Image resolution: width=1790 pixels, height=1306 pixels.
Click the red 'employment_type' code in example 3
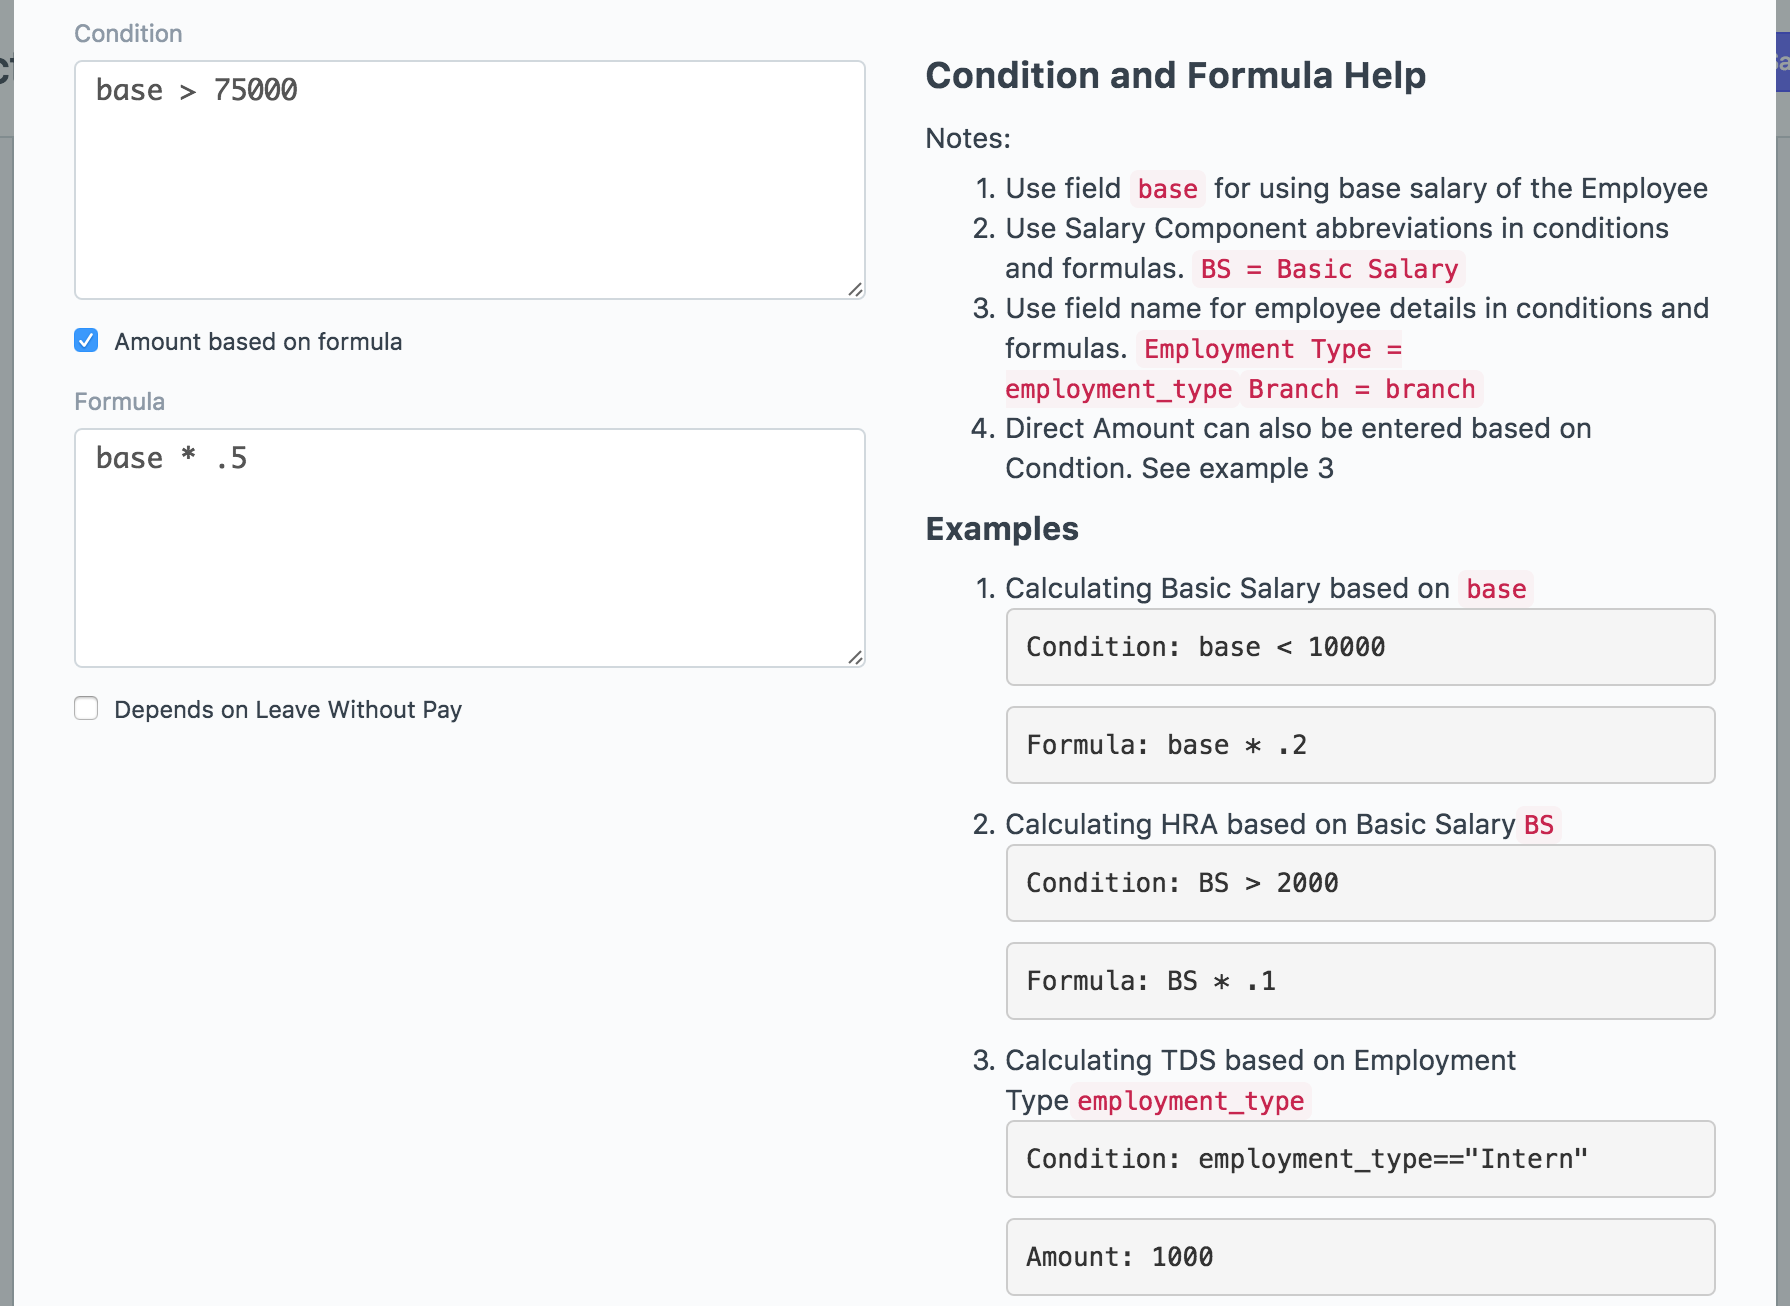click(x=1190, y=1101)
